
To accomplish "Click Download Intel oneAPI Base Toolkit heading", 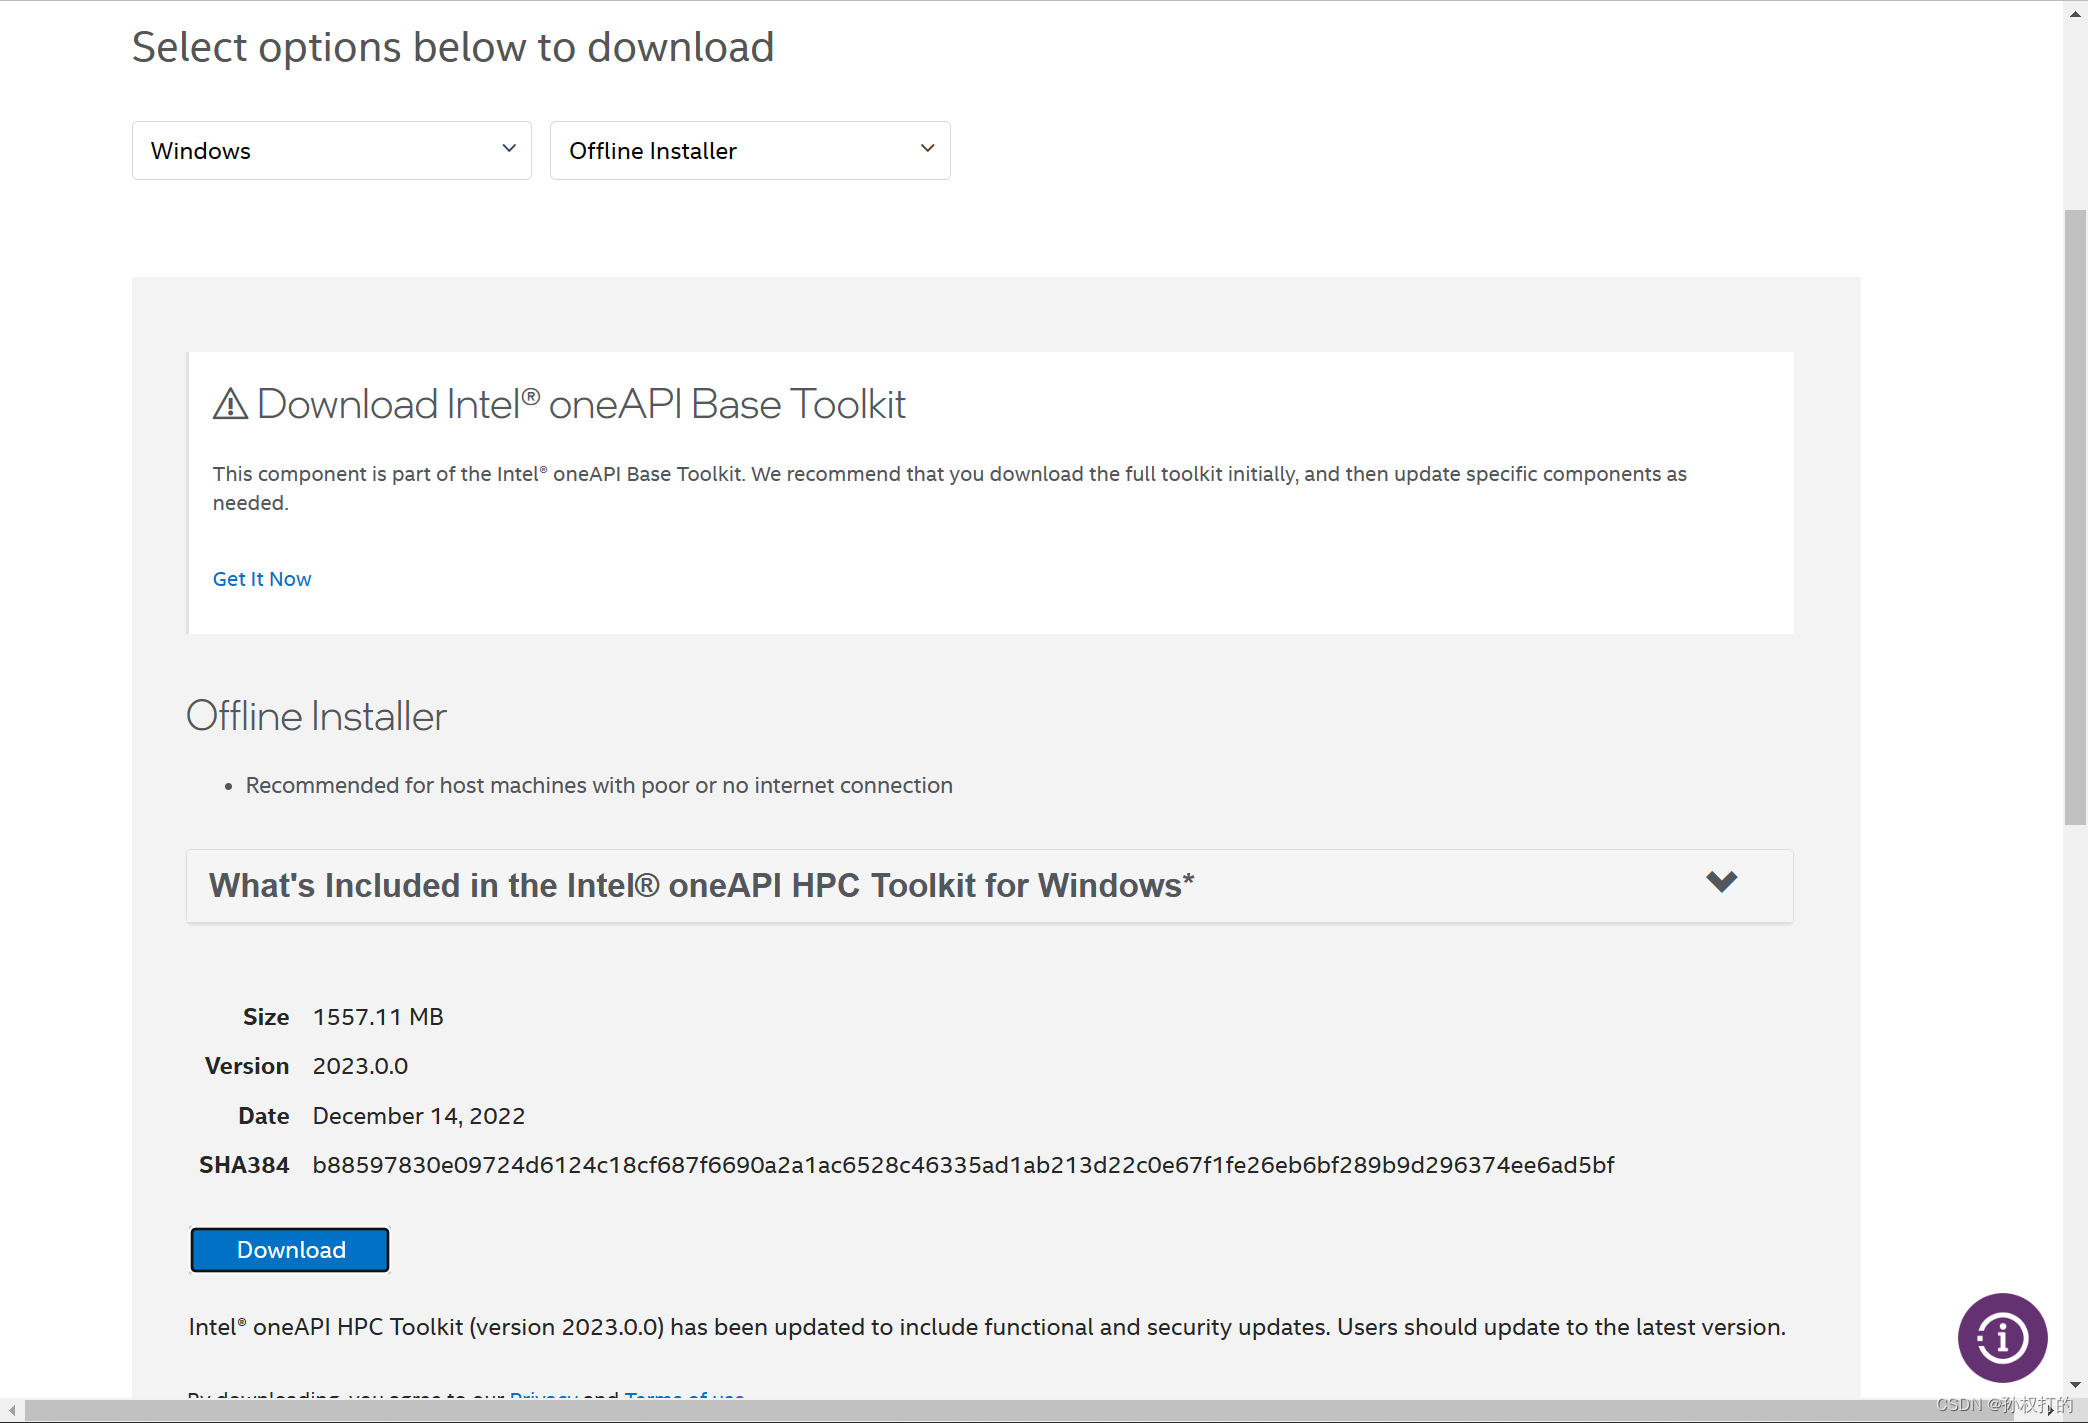I will pos(581,404).
